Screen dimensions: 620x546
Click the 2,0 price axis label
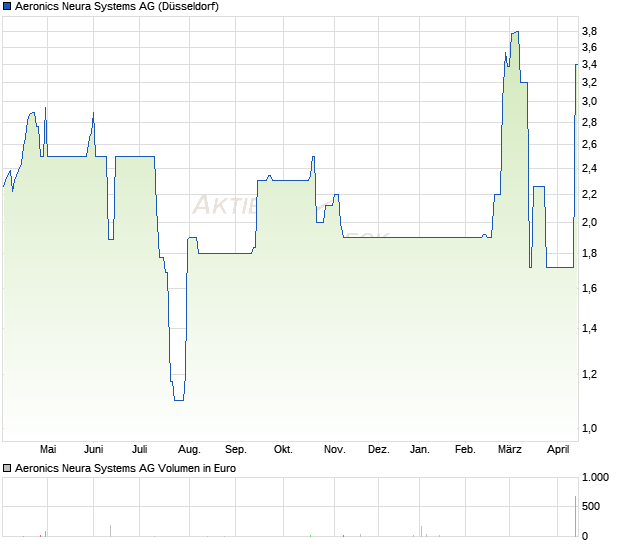589,222
